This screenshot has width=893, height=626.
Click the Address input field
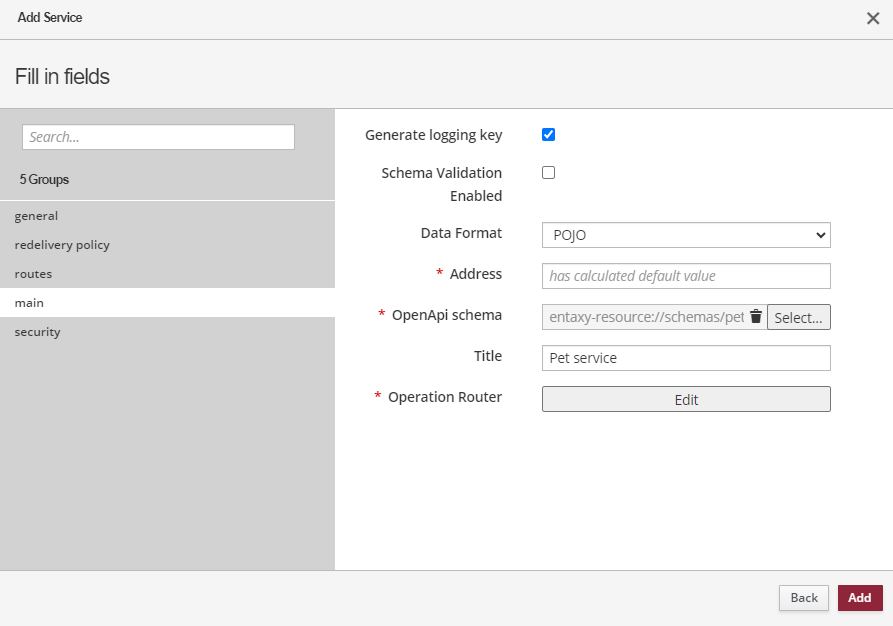(686, 275)
